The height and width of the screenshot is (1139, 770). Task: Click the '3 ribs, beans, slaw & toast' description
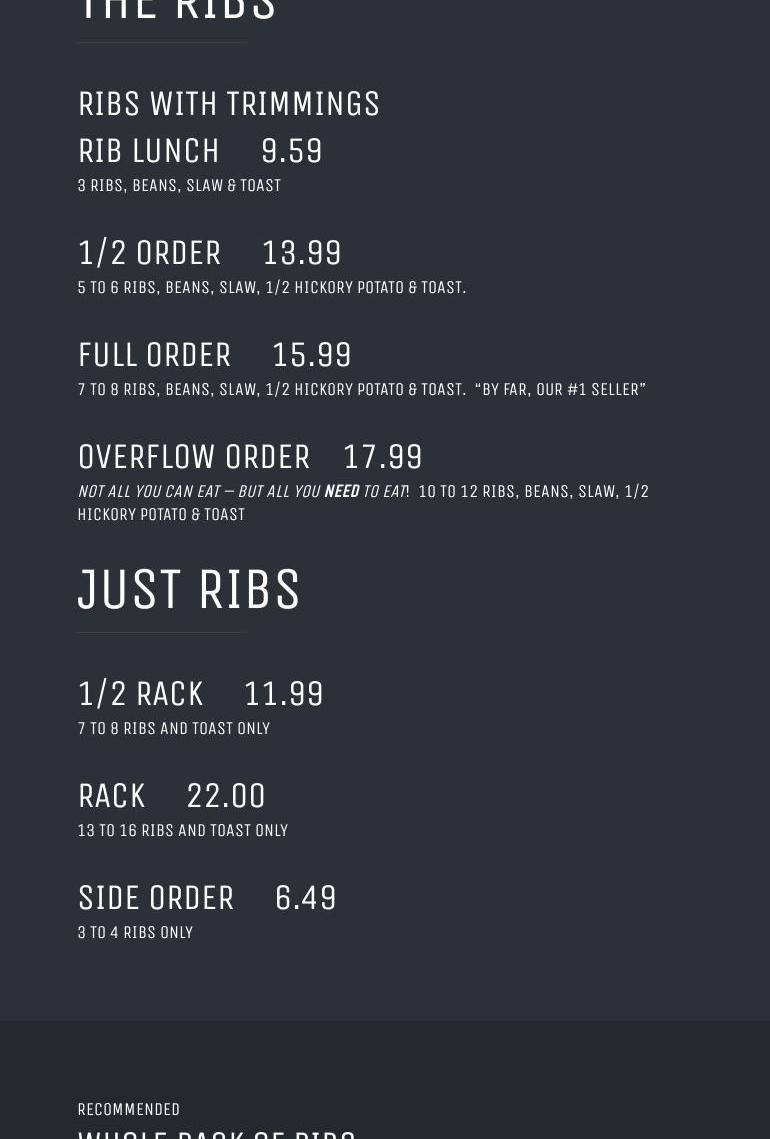pyautogui.click(x=179, y=186)
